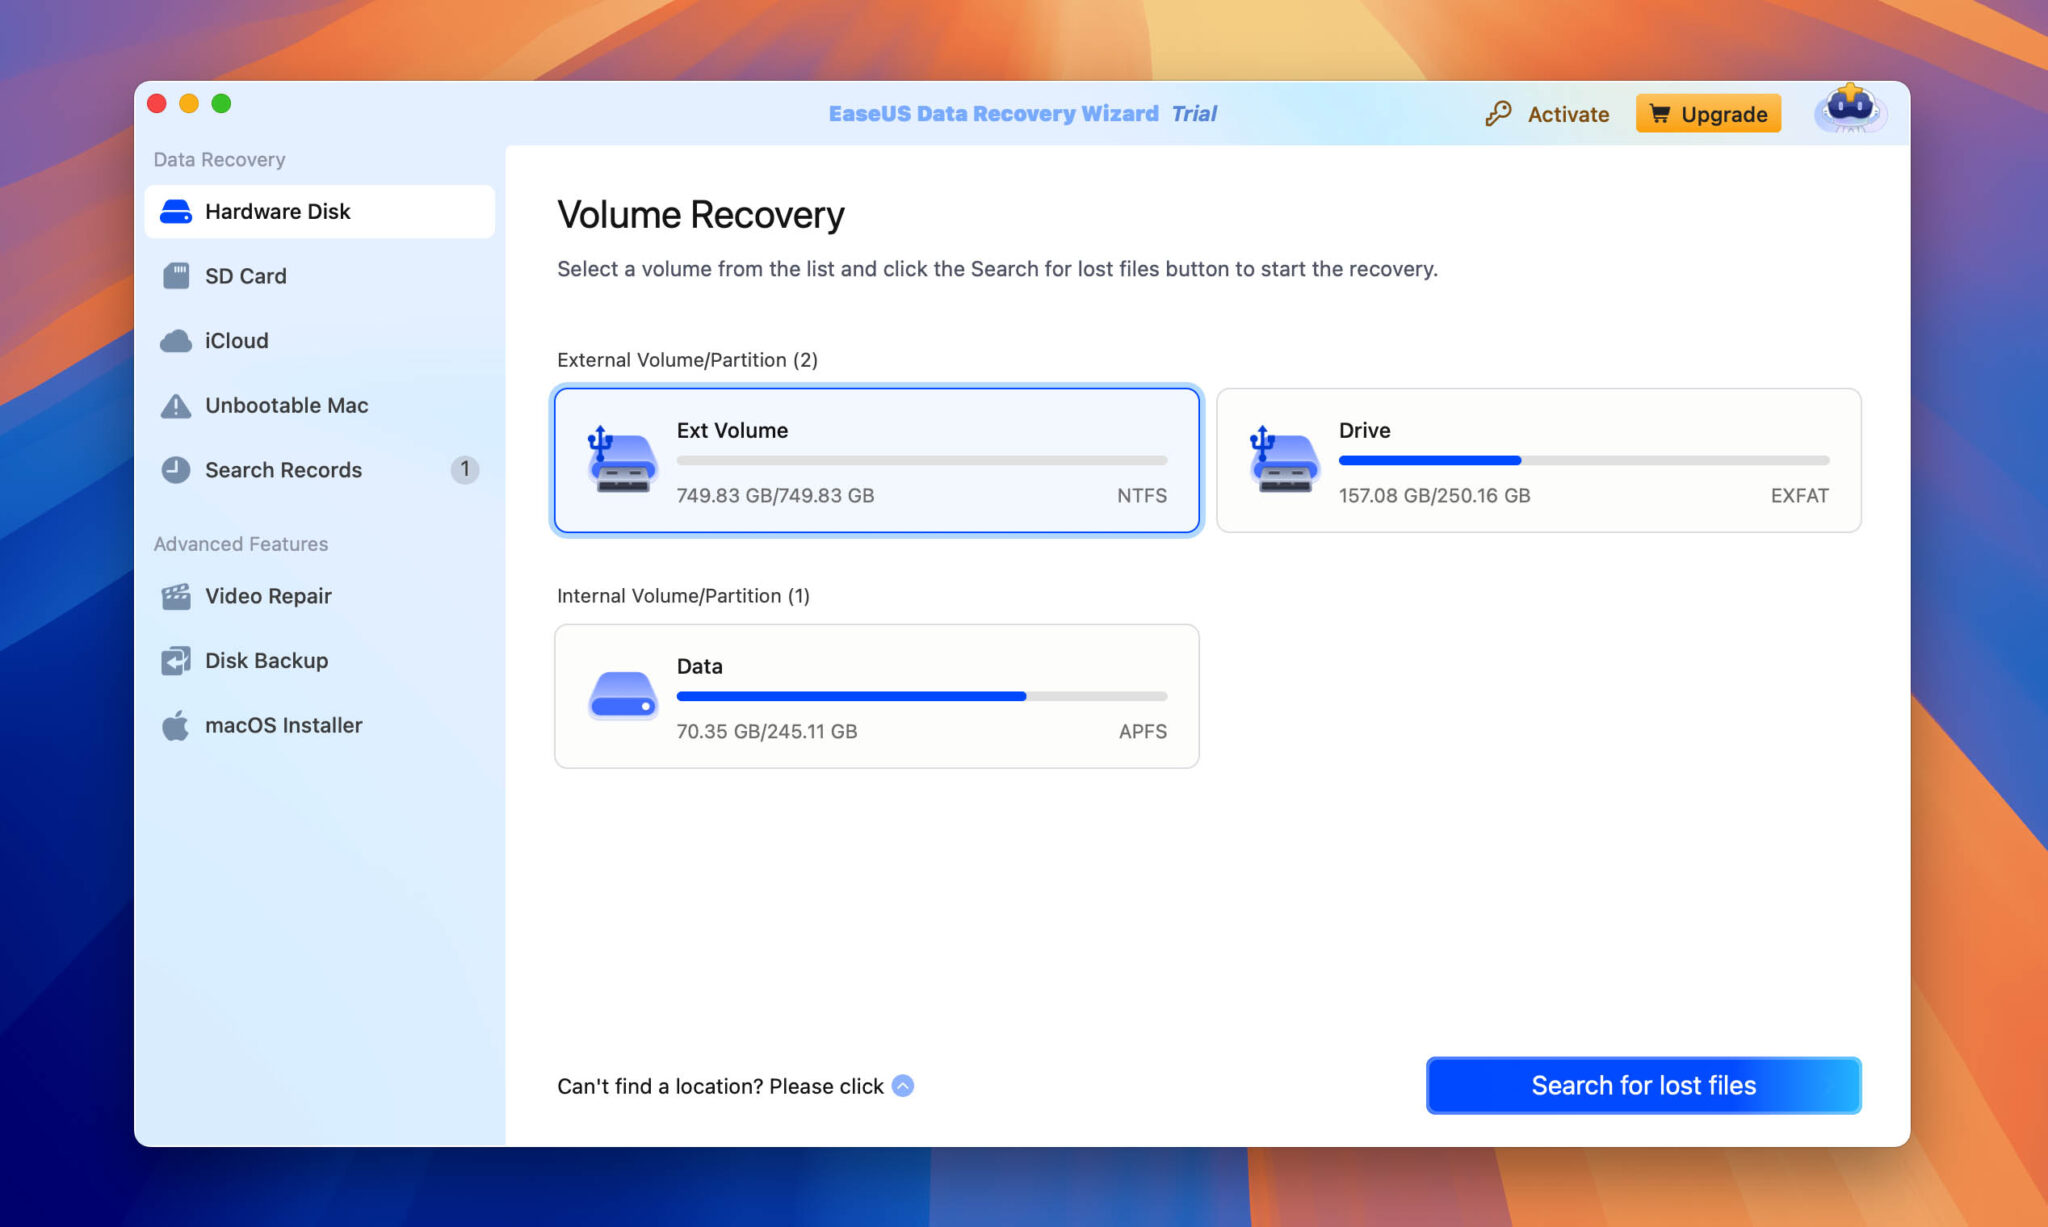Open macOS Installer Apple icon
Image resolution: width=2048 pixels, height=1227 pixels.
point(176,726)
